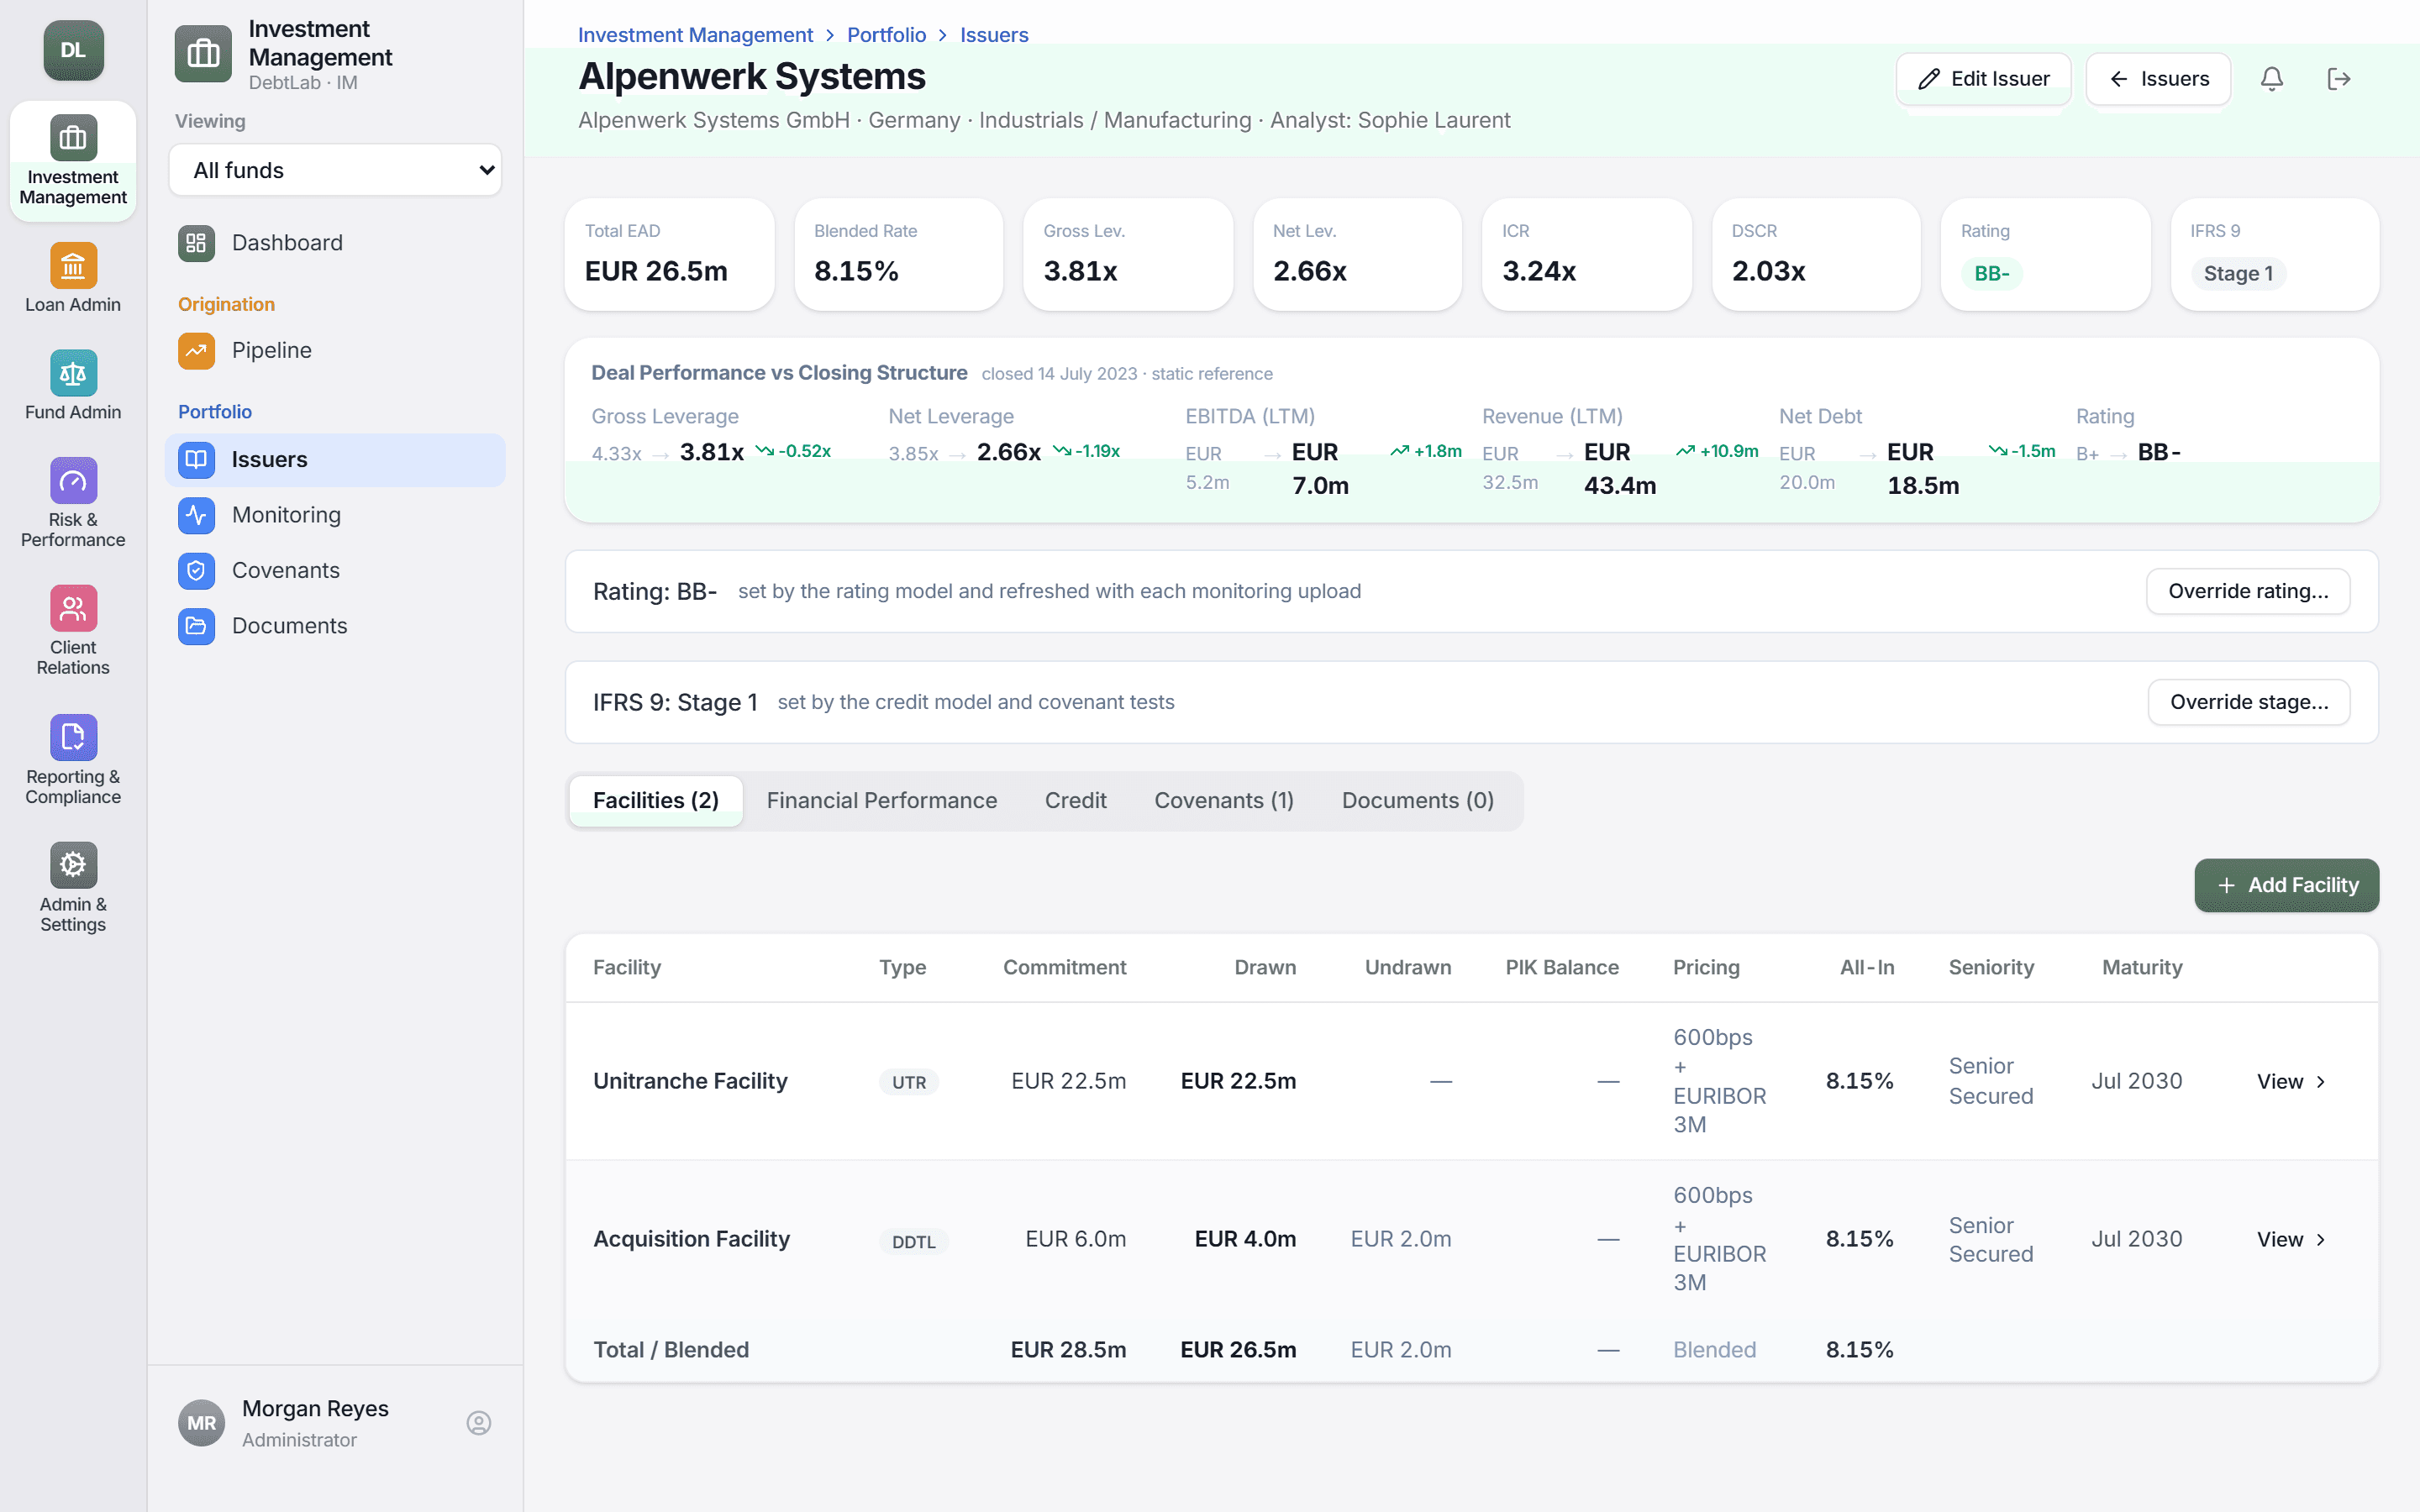
Task: Open the Fund Admin module
Action: 73,385
